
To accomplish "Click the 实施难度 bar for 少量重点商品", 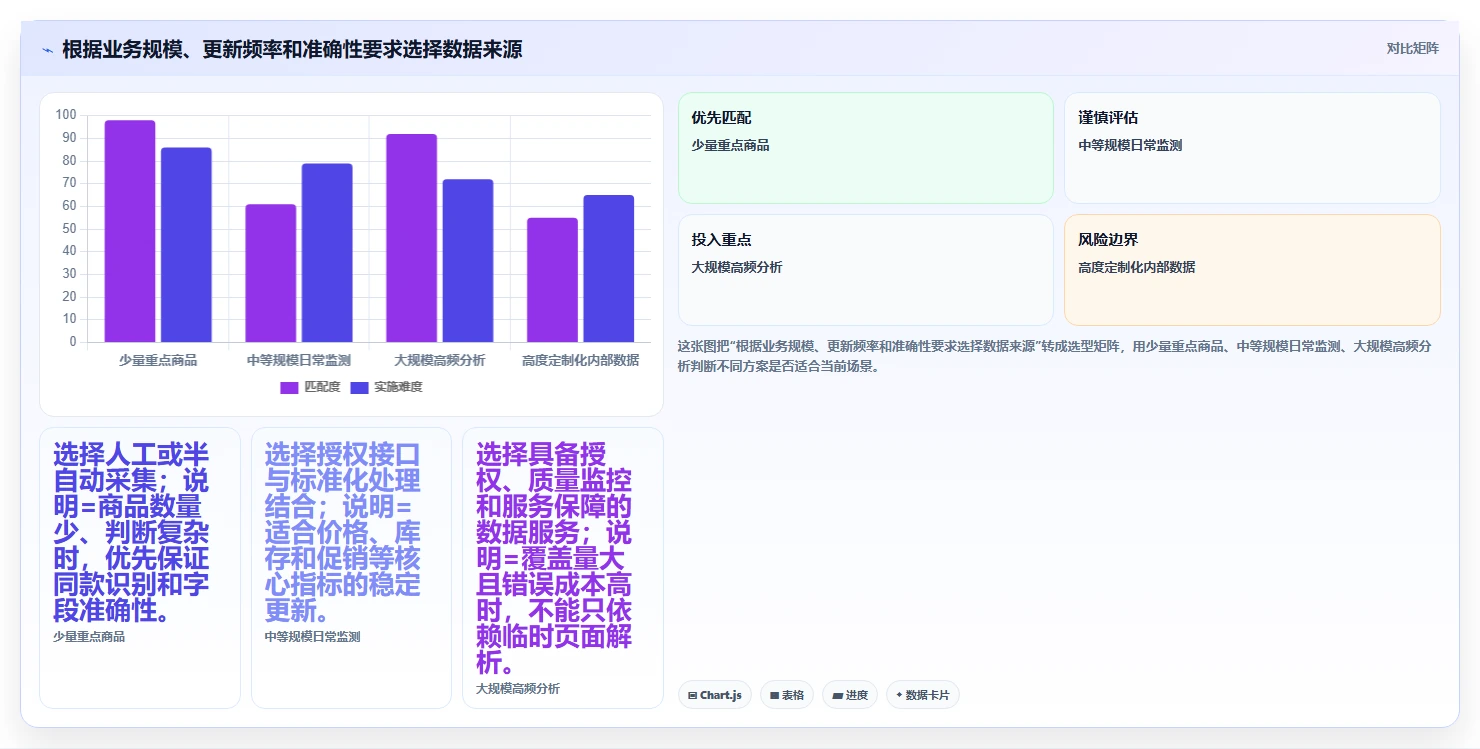I will (x=186, y=245).
